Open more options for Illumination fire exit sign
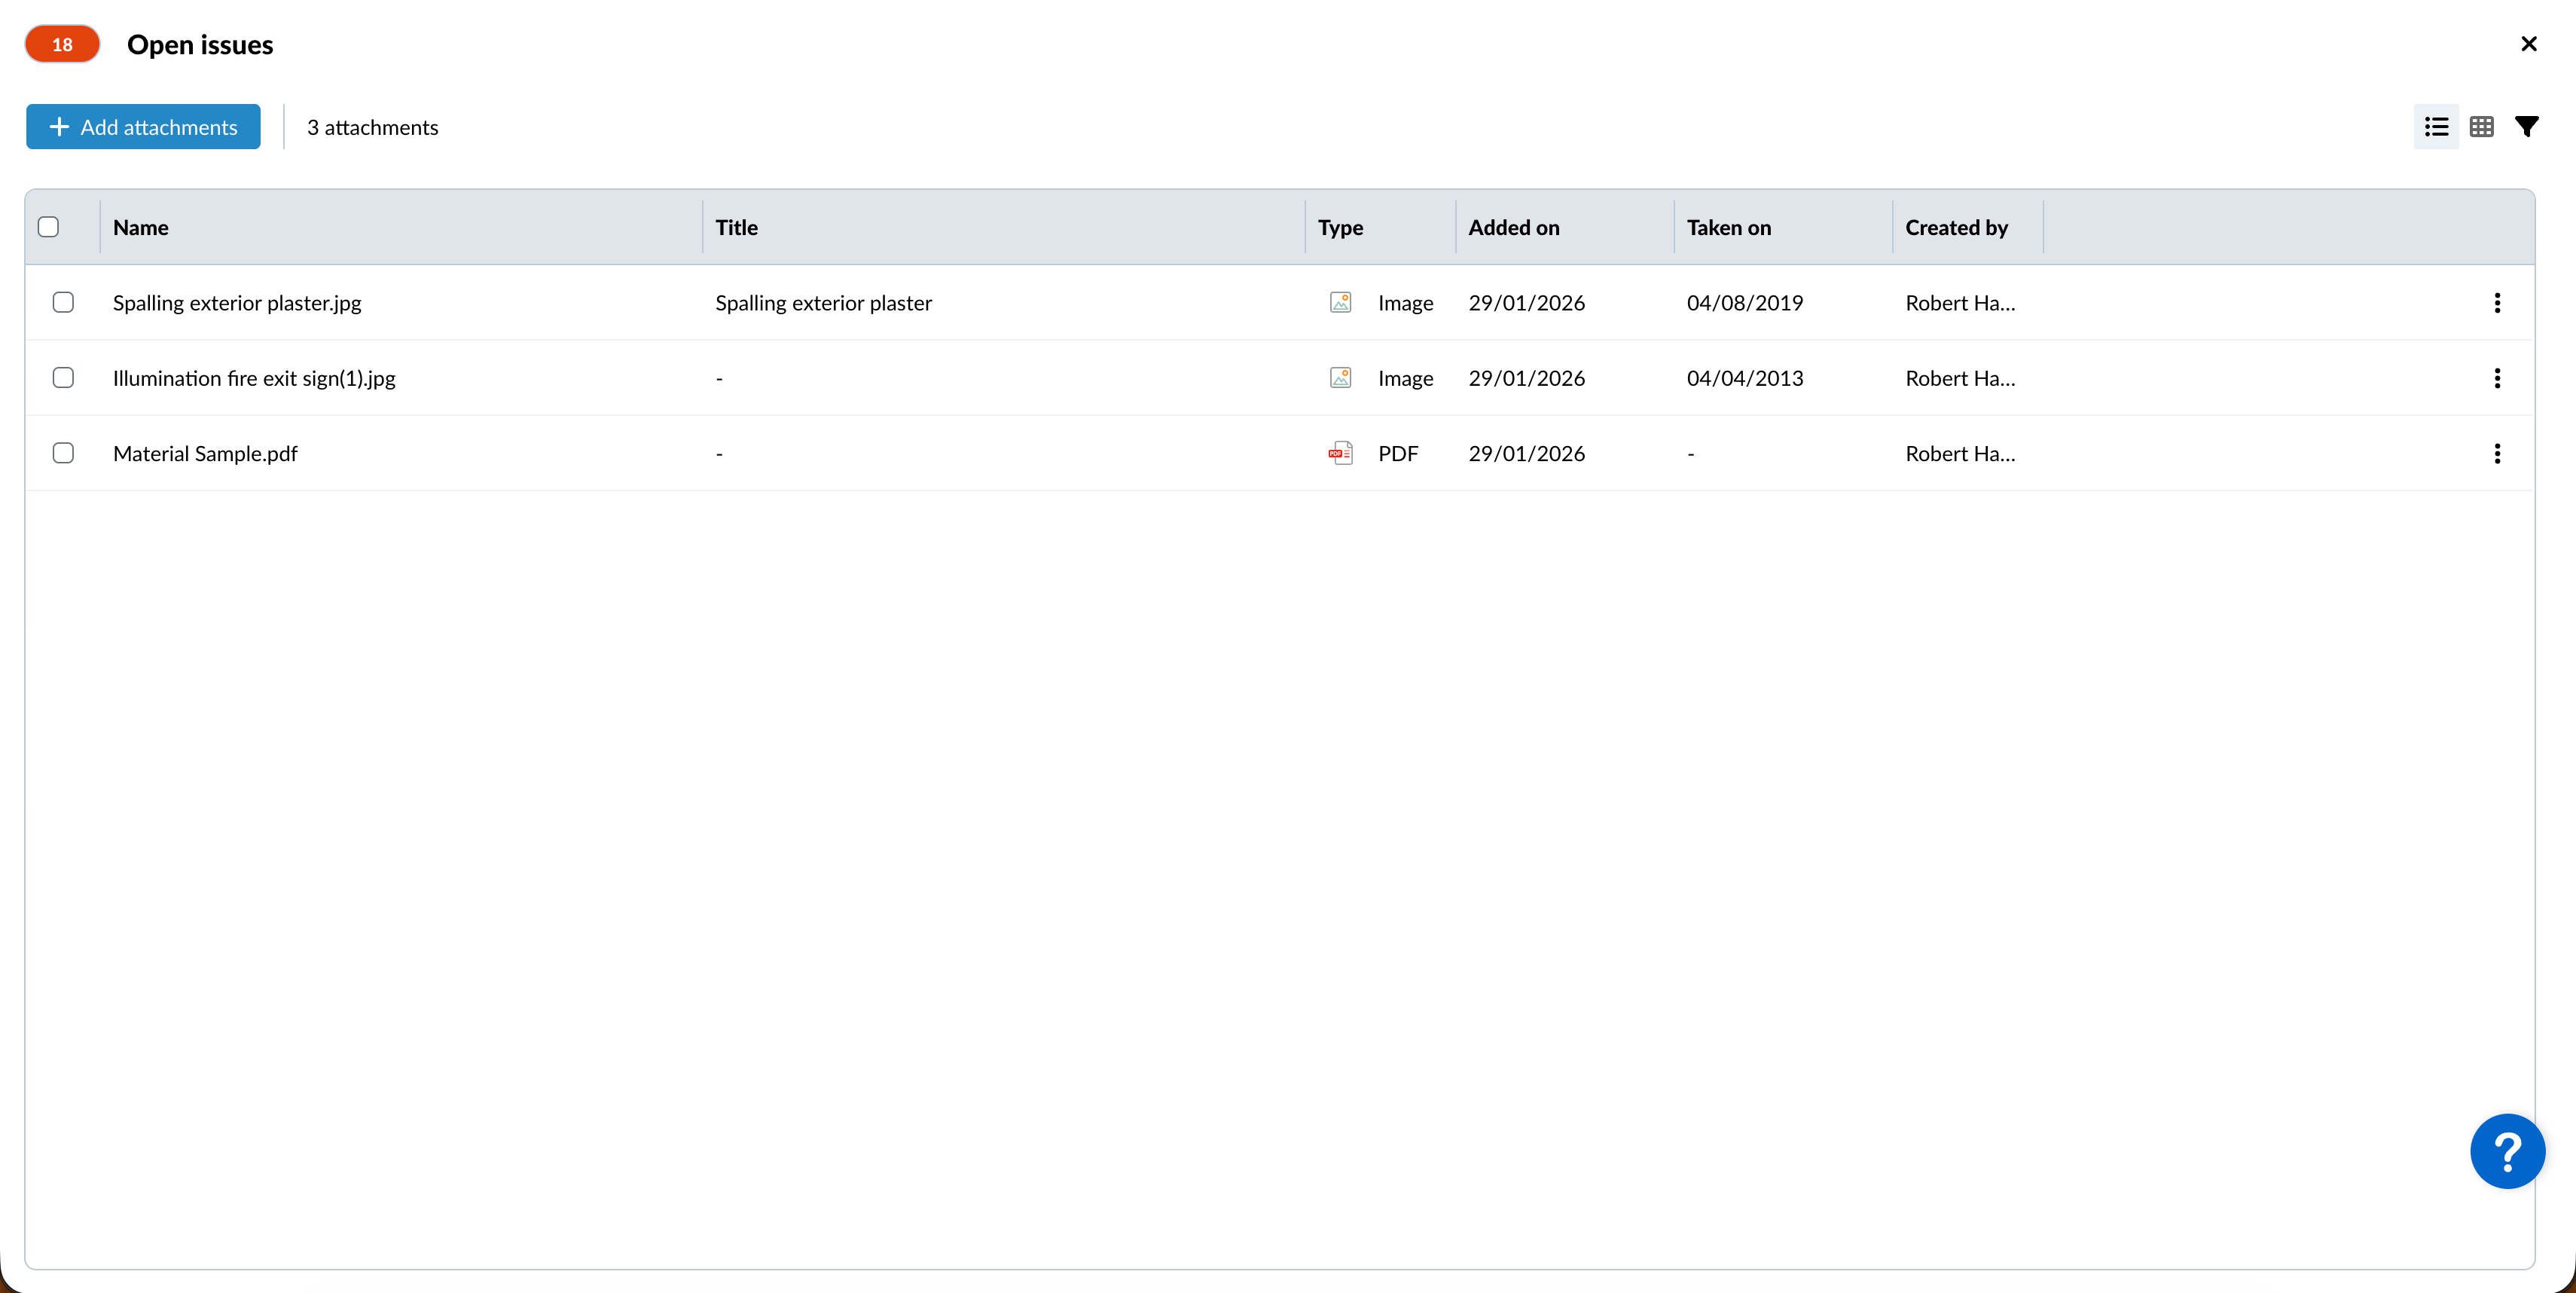 point(2497,378)
